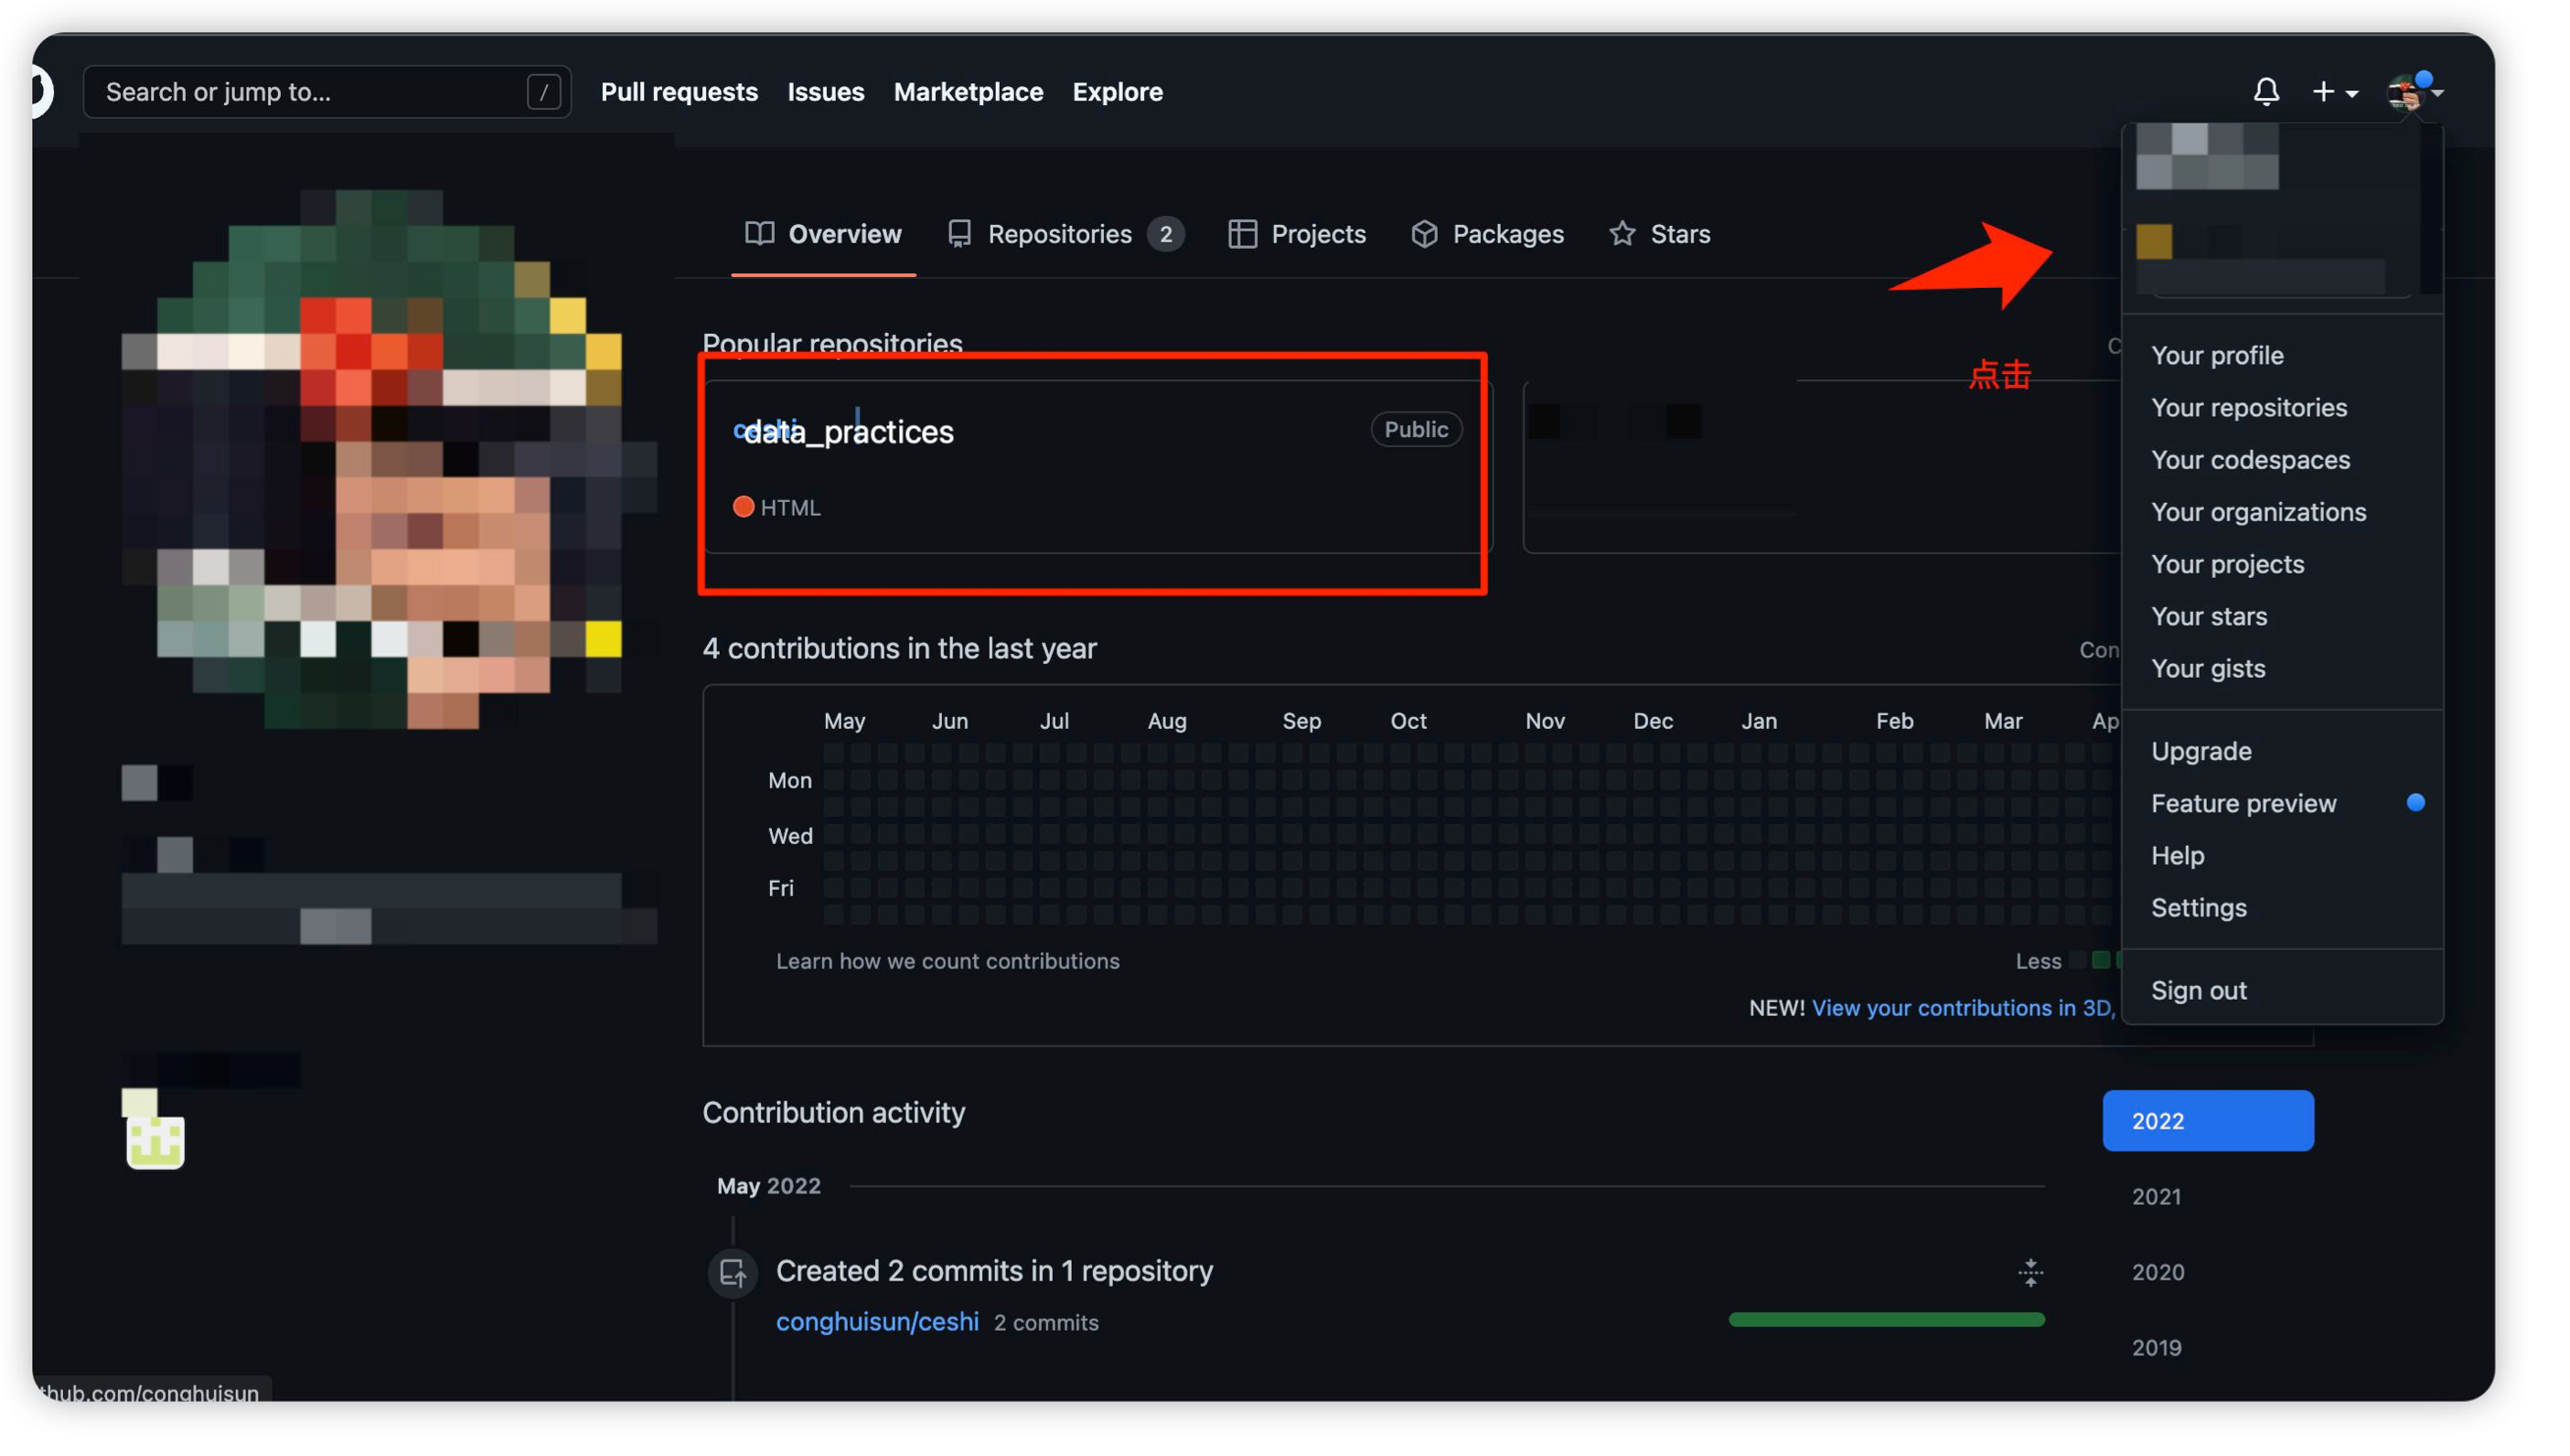This screenshot has height=1456, width=2570.
Task: Switch to the Stars tab
Action: tap(1659, 234)
